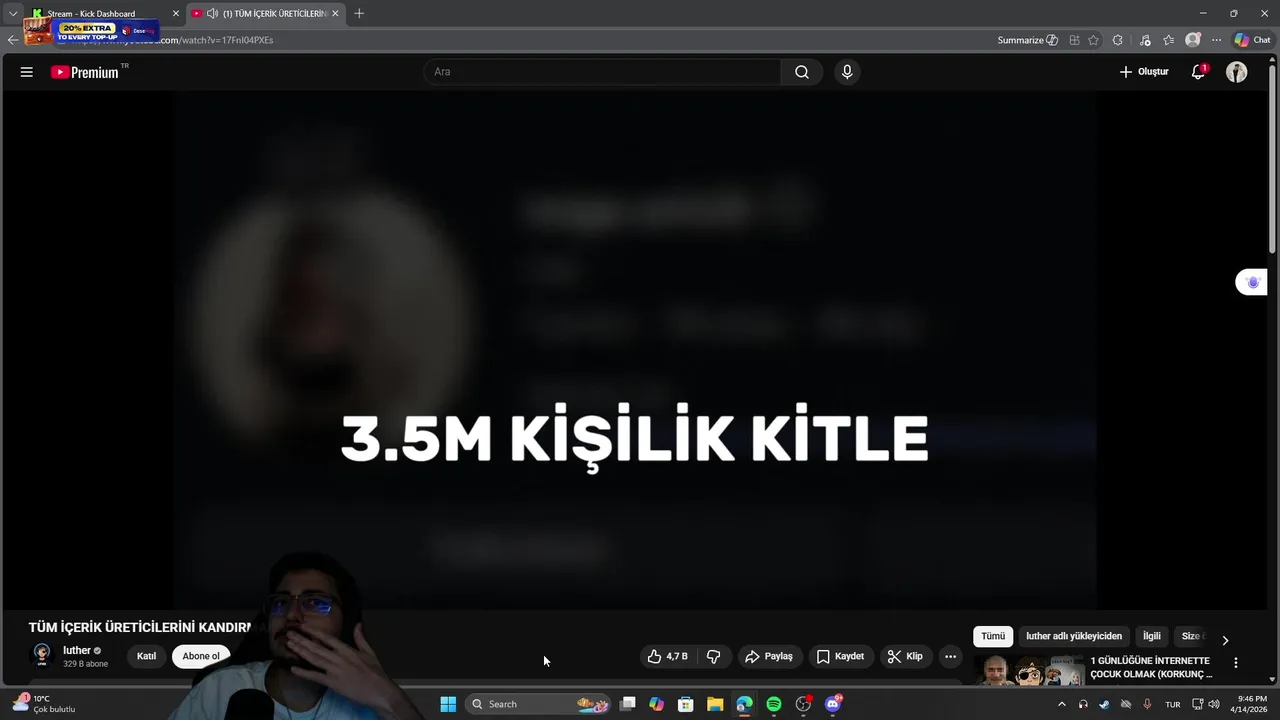Image resolution: width=1280 pixels, height=720 pixels.
Task: Click Summarize in the address bar
Action: (x=1027, y=40)
